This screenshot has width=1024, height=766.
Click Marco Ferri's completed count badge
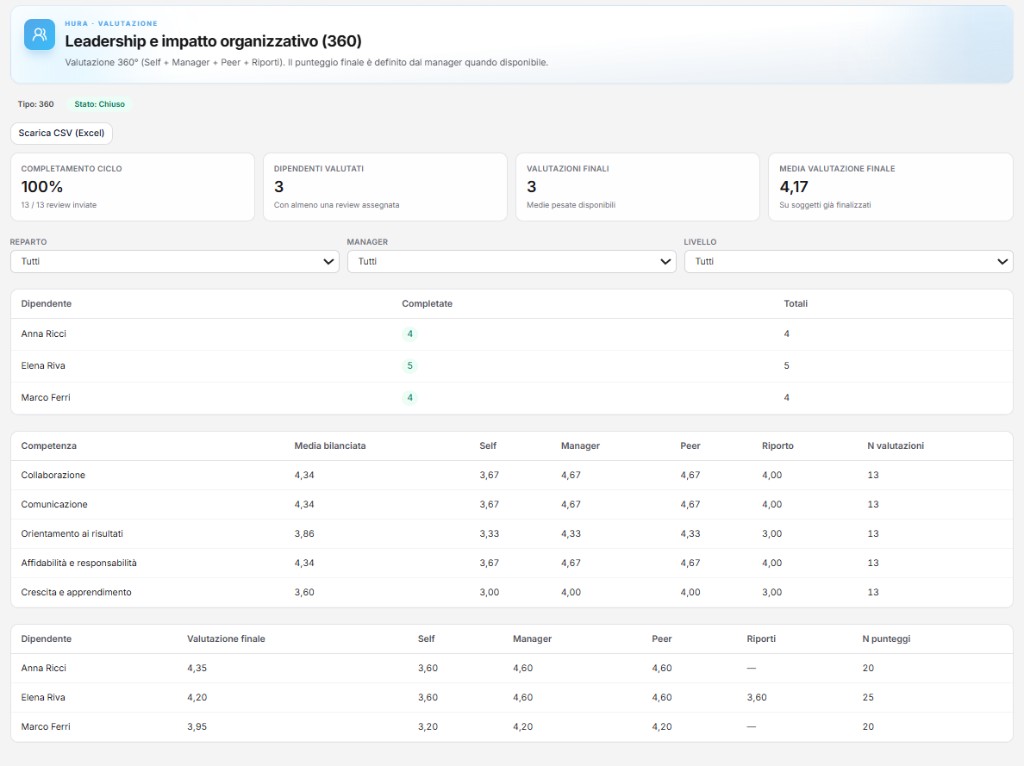pos(410,398)
